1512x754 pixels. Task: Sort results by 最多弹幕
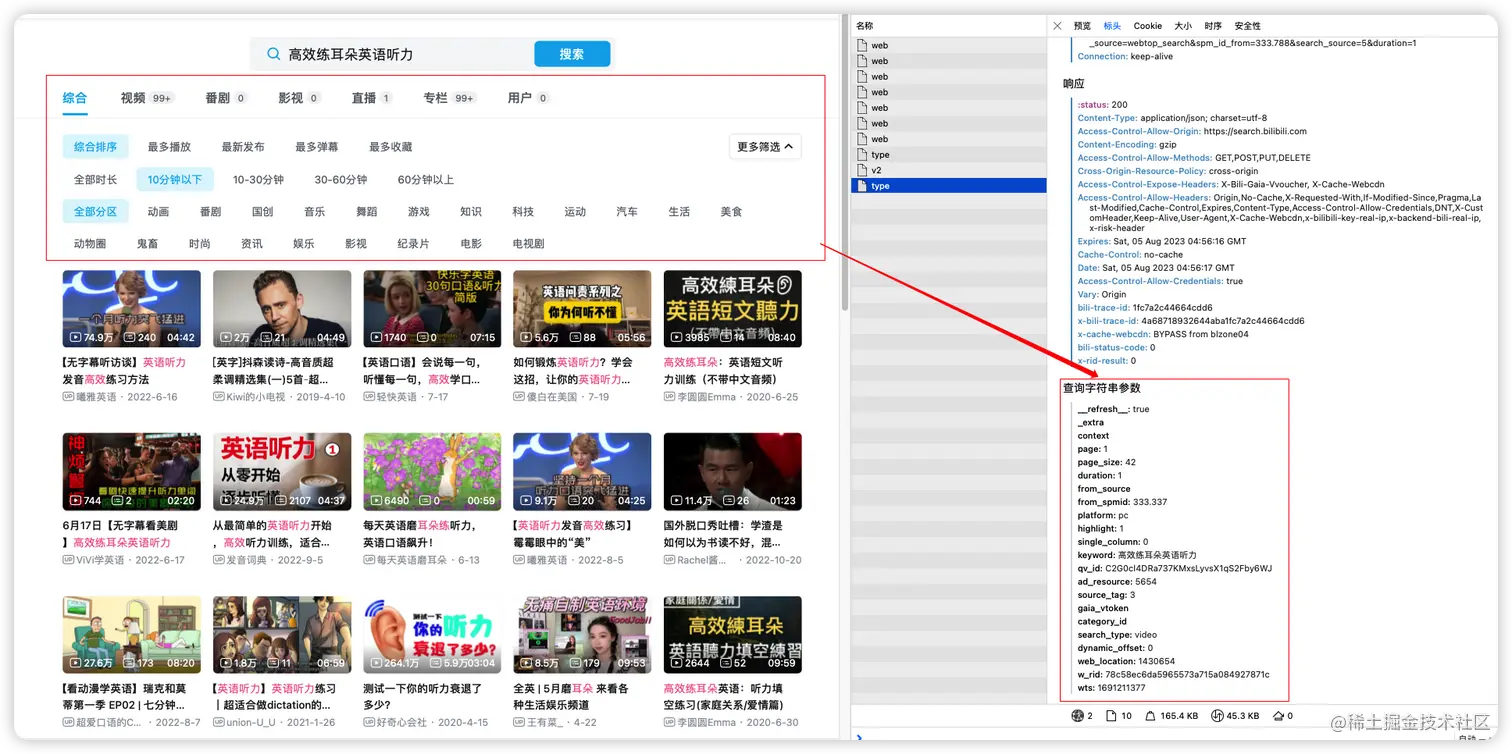[x=317, y=147]
